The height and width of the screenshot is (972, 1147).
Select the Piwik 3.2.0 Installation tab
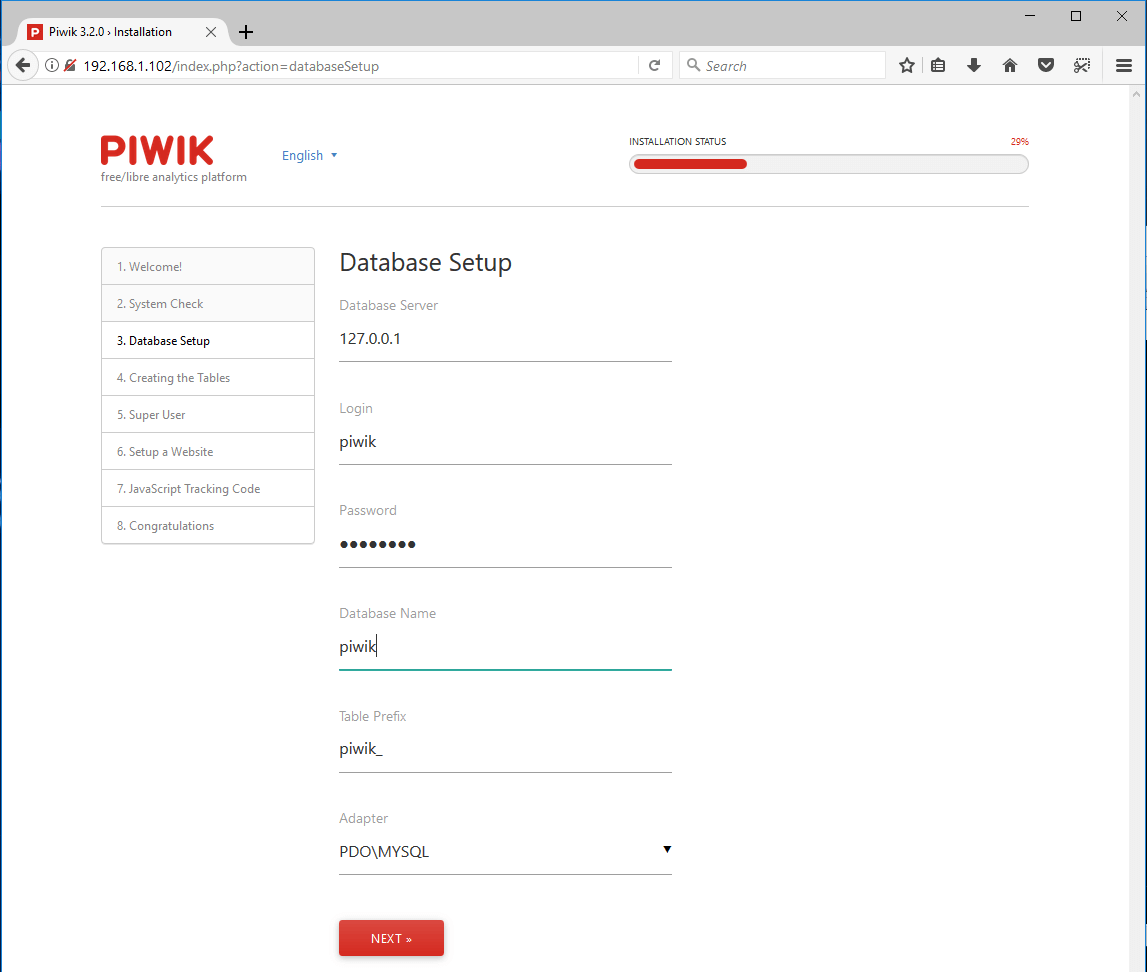pos(121,32)
